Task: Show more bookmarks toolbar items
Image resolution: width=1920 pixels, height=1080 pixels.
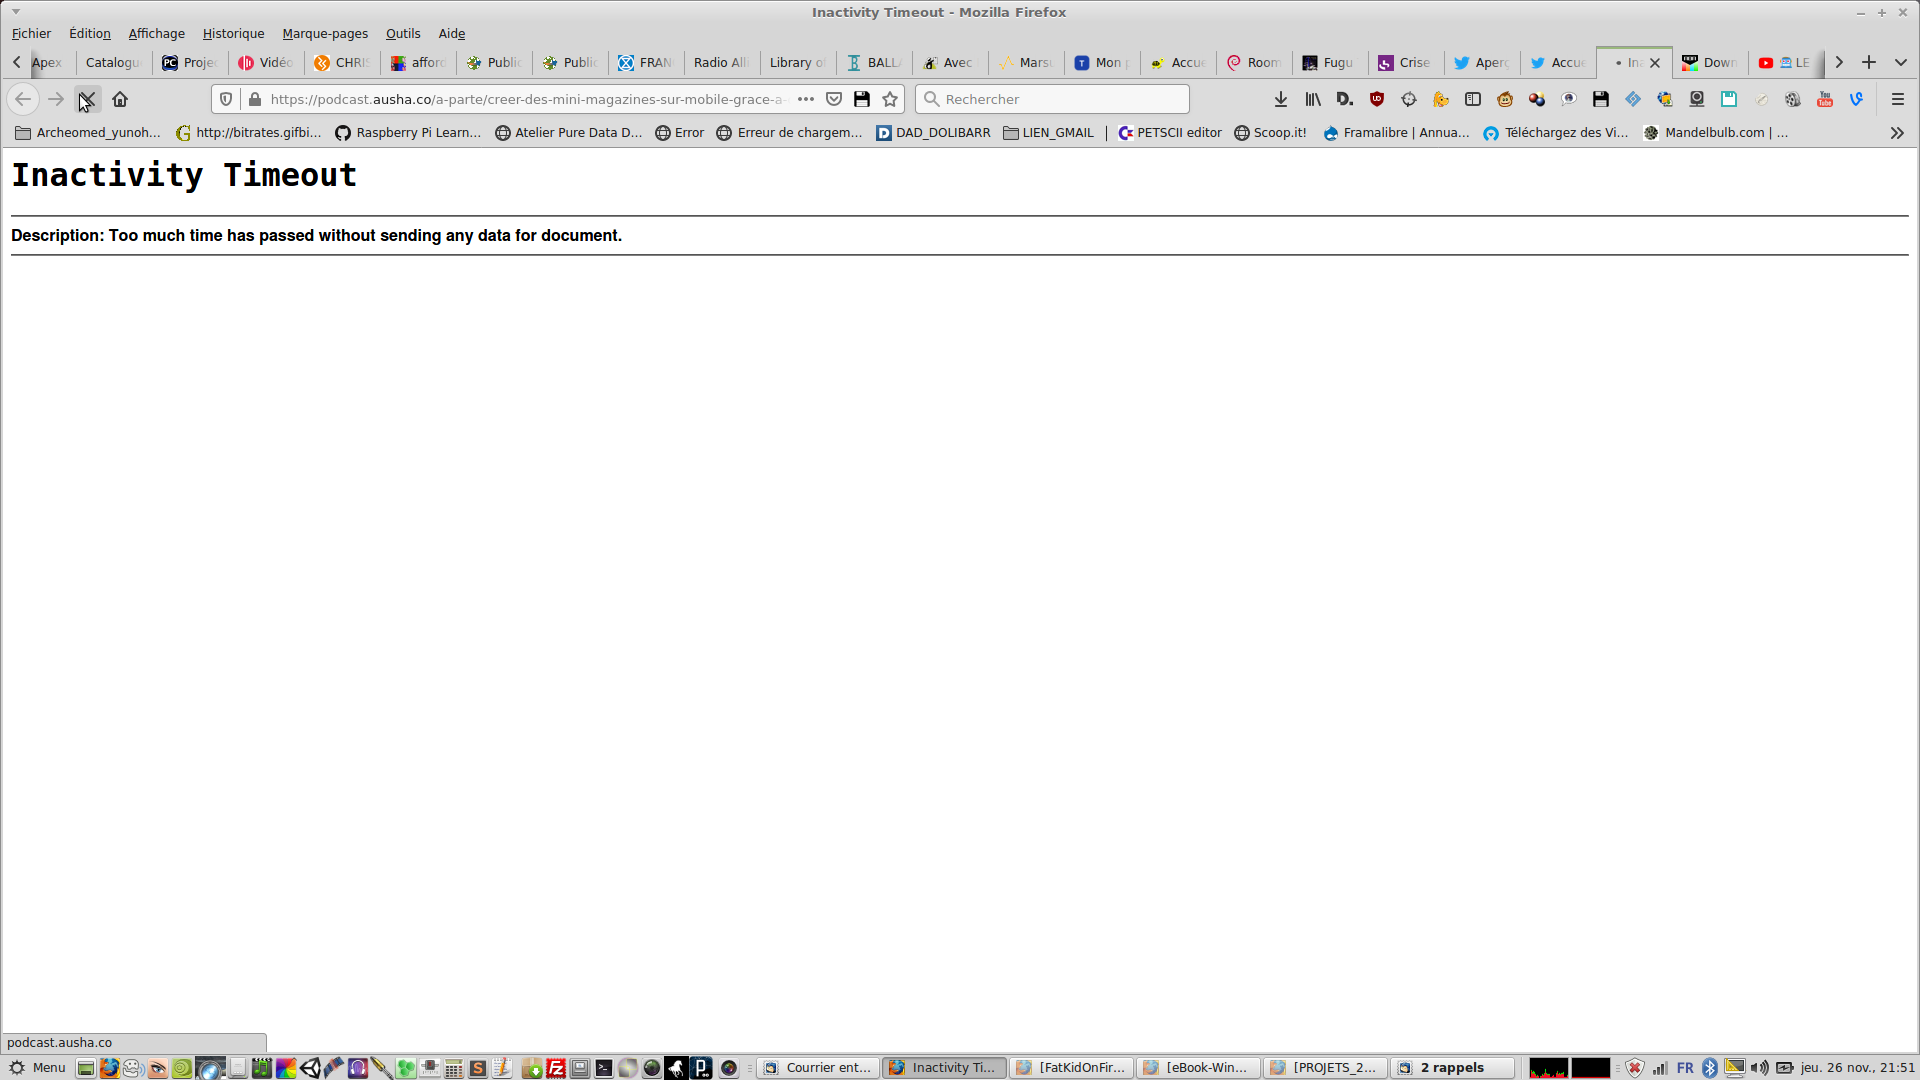Action: 1896,133
